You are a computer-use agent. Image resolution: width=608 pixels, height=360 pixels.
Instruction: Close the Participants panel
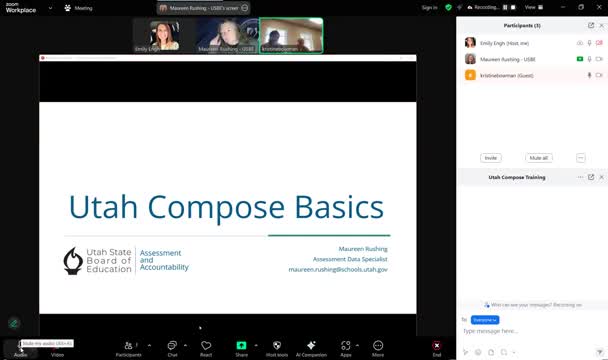[x=601, y=25]
